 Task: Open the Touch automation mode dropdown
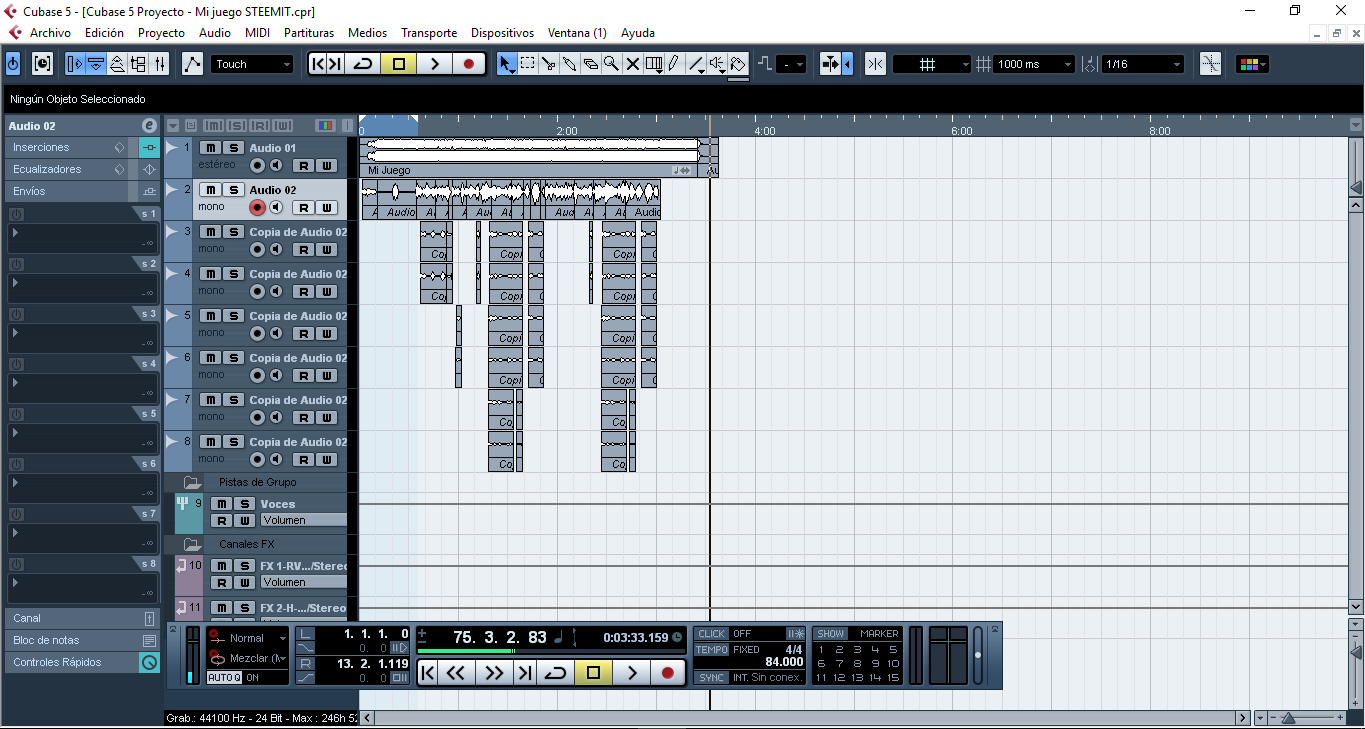tap(252, 64)
